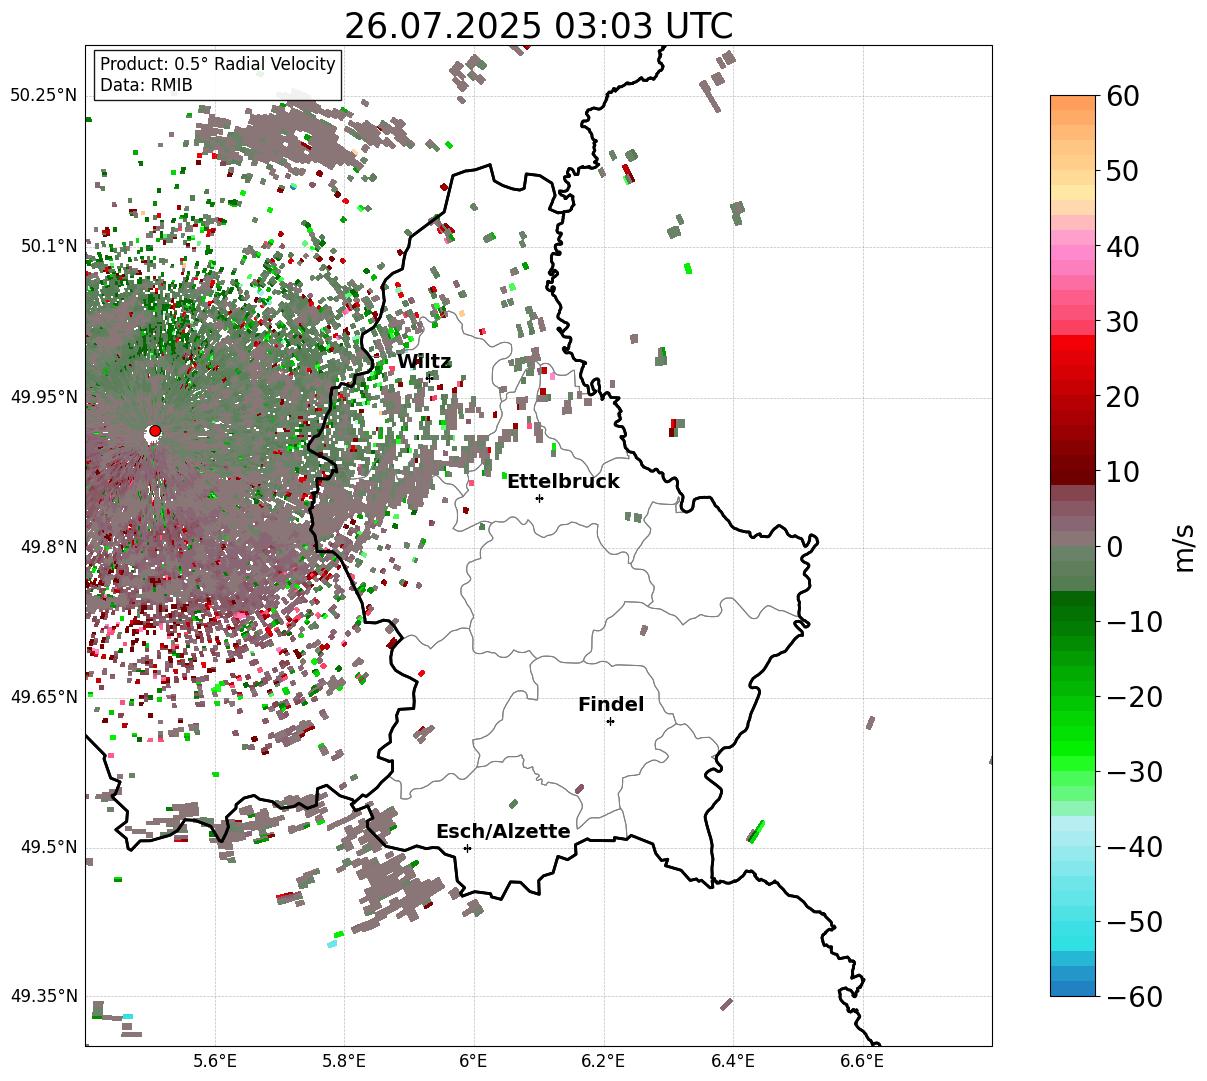
Task: Click the 6.6°E longitude label
Action: click(x=862, y=1061)
